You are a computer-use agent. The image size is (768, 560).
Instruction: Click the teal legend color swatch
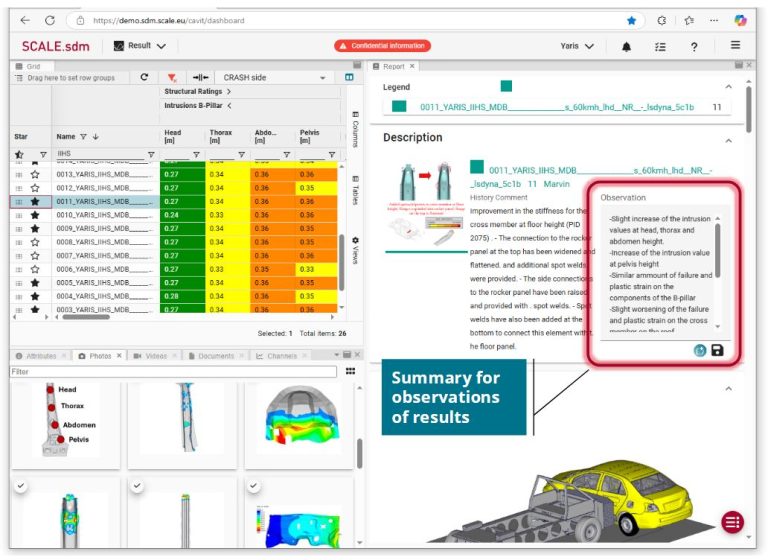tap(399, 107)
